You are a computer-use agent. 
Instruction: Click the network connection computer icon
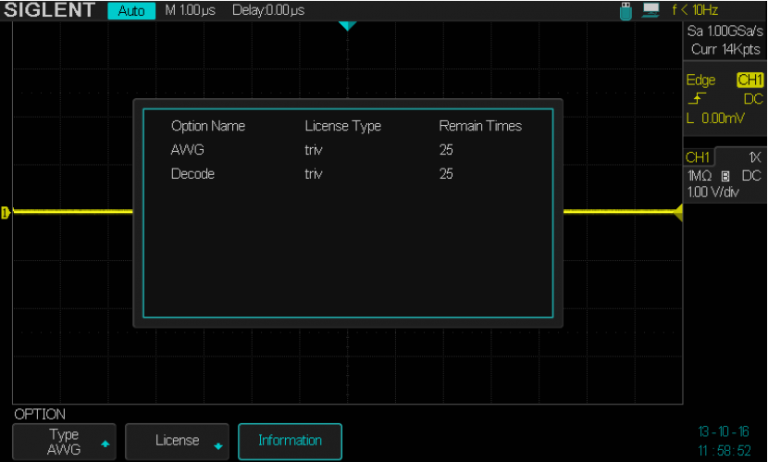(651, 10)
